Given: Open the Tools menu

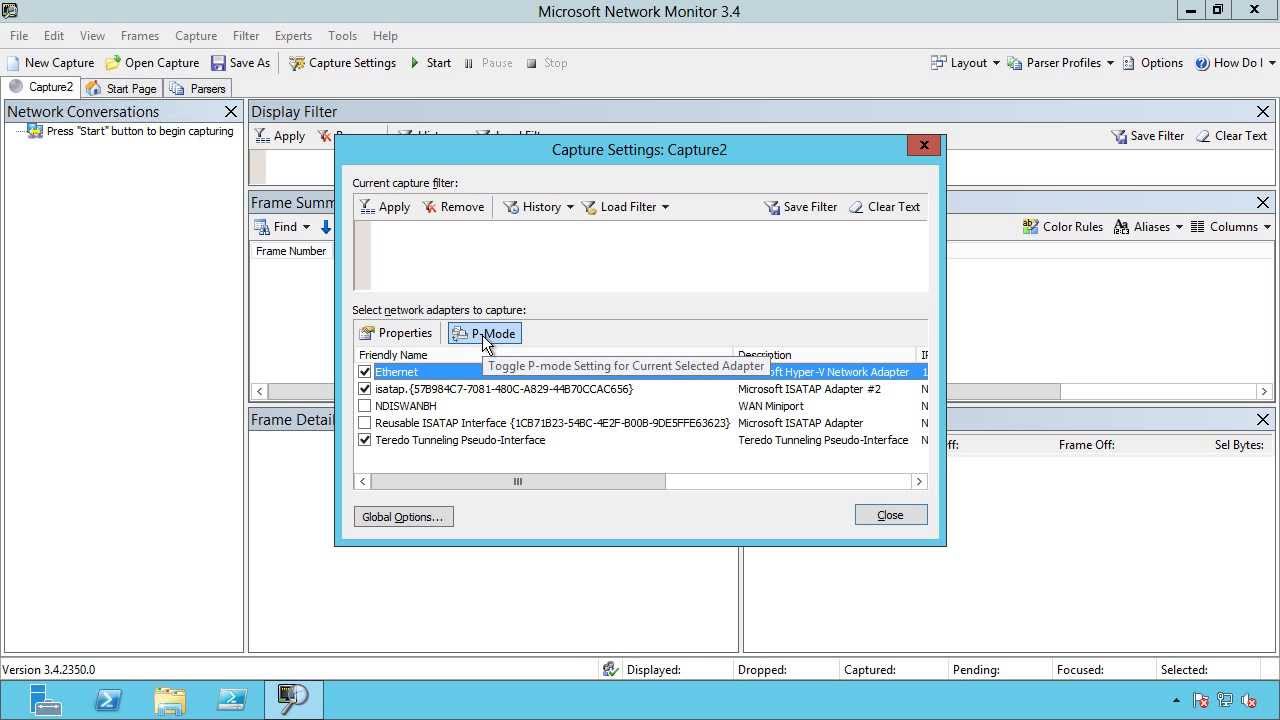Looking at the screenshot, I should pyautogui.click(x=342, y=36).
